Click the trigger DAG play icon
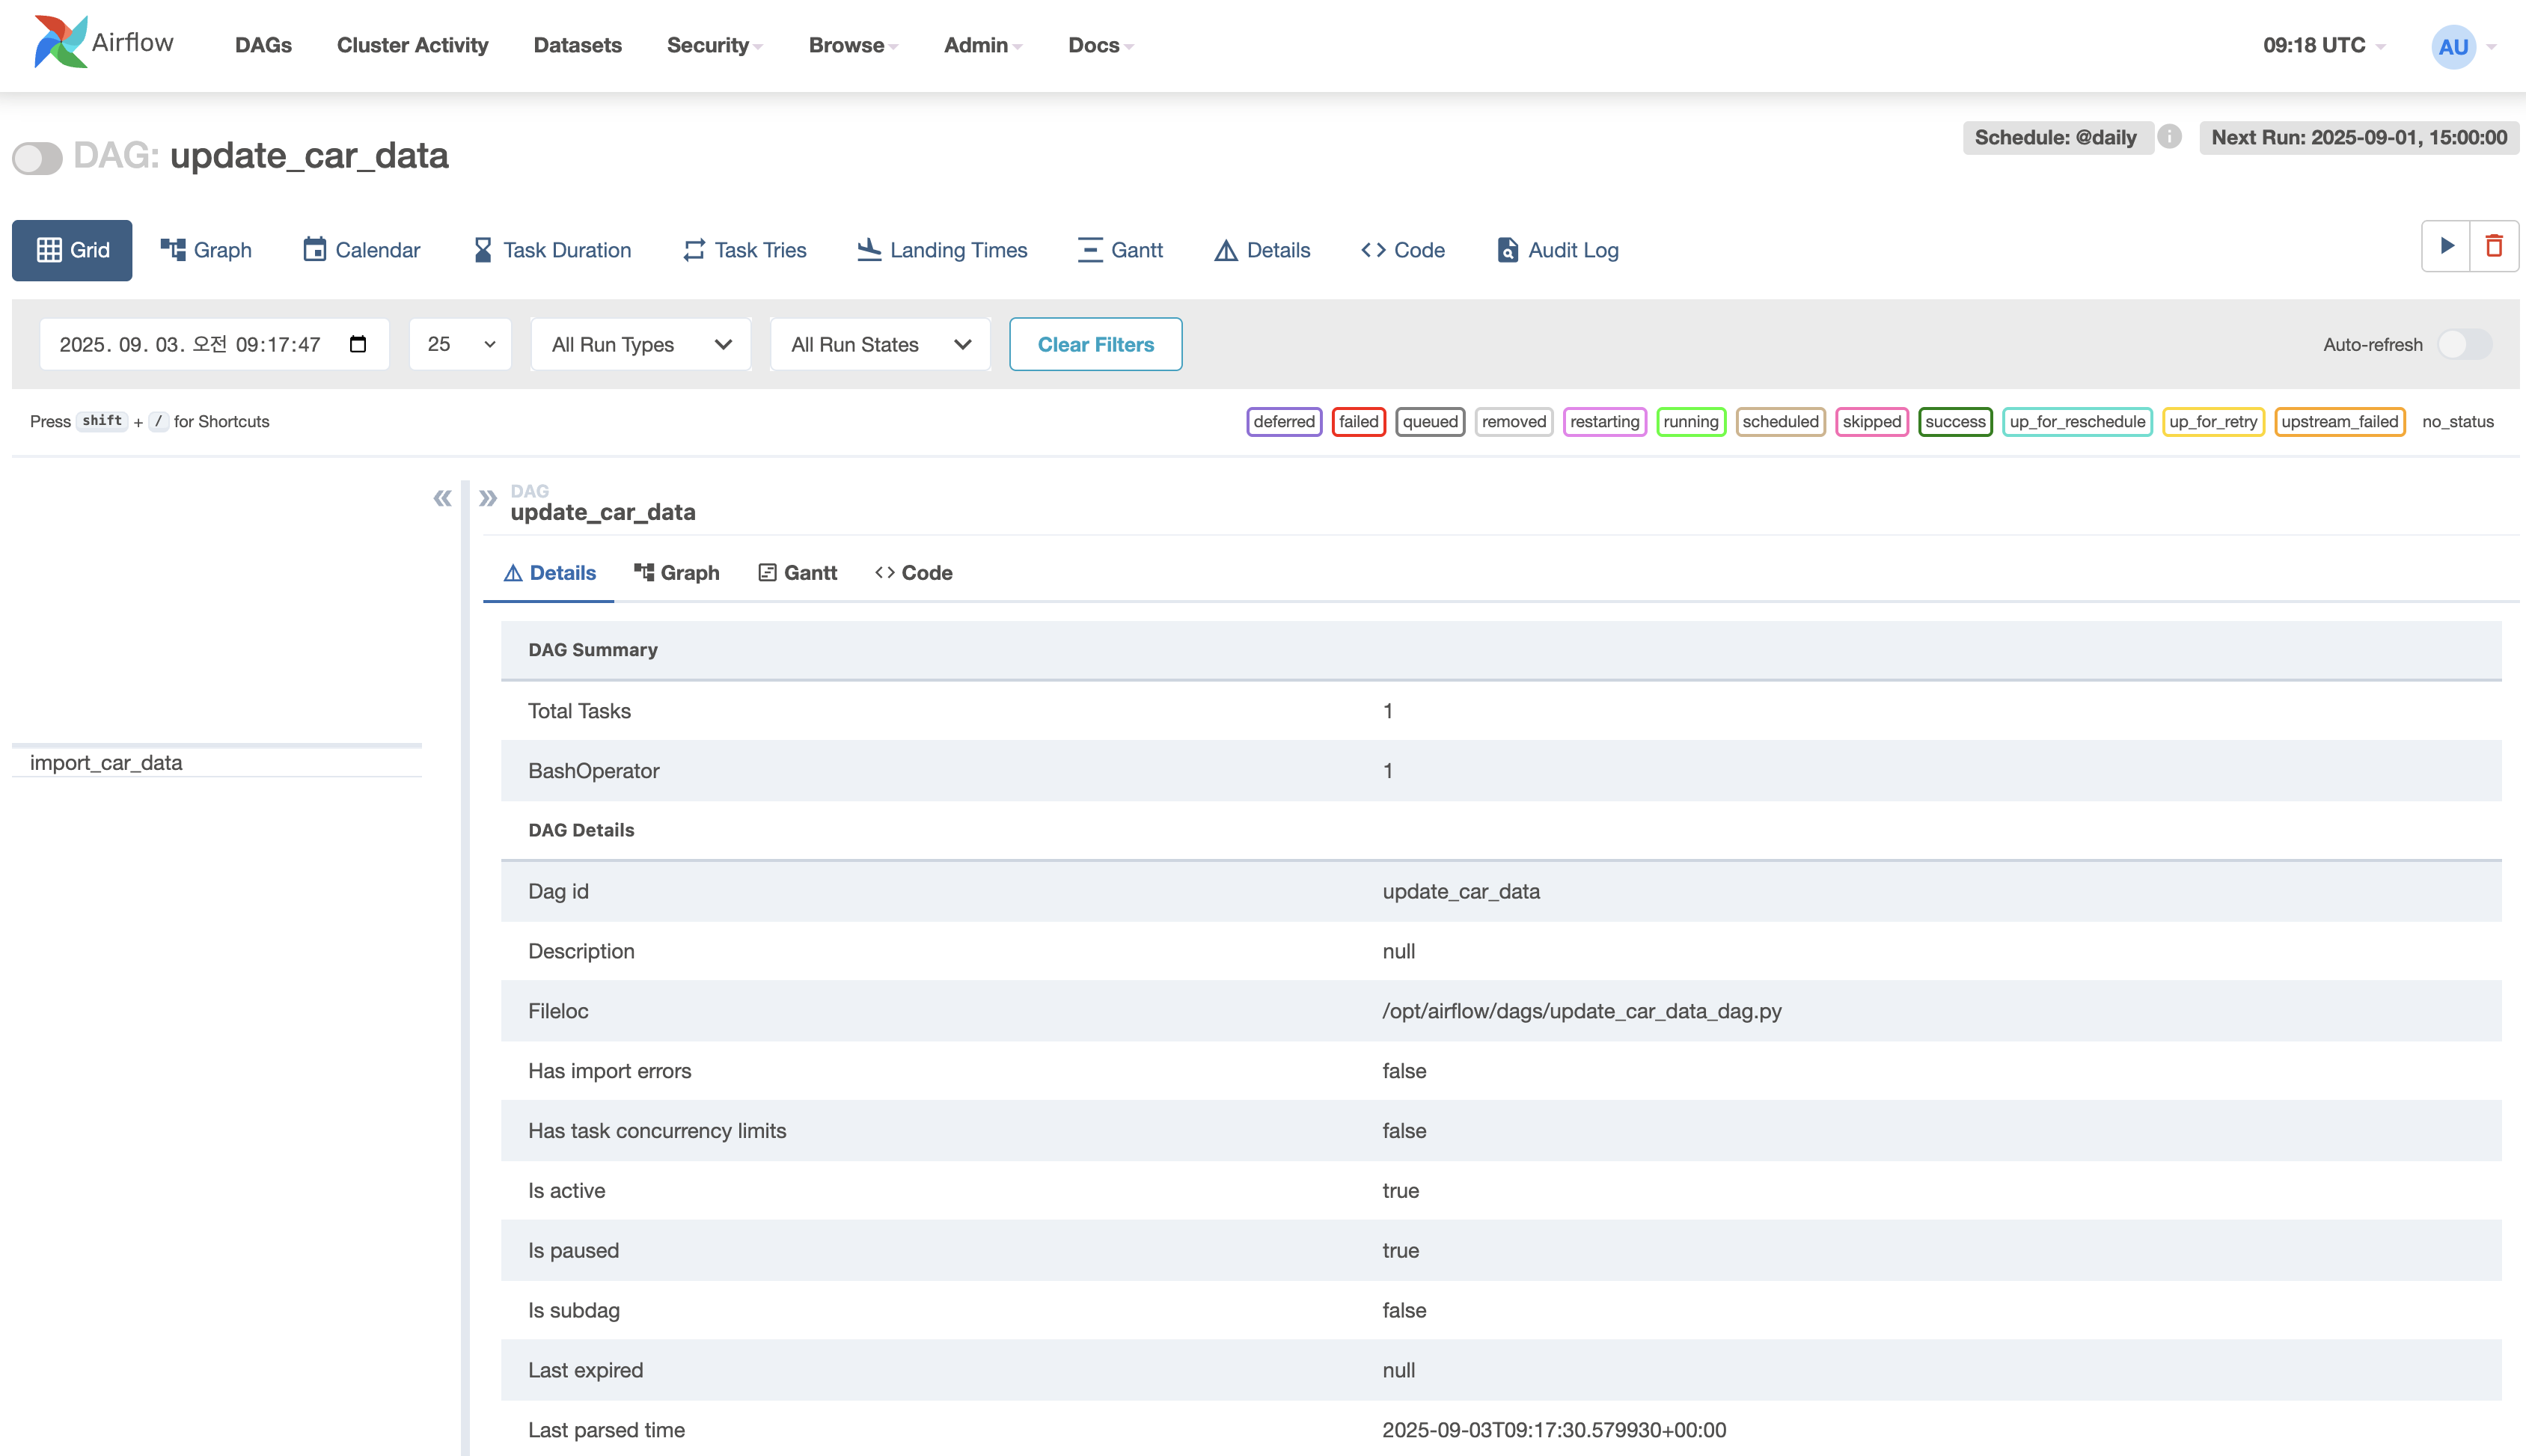Screen dimensions: 2526x1456 (2446, 246)
